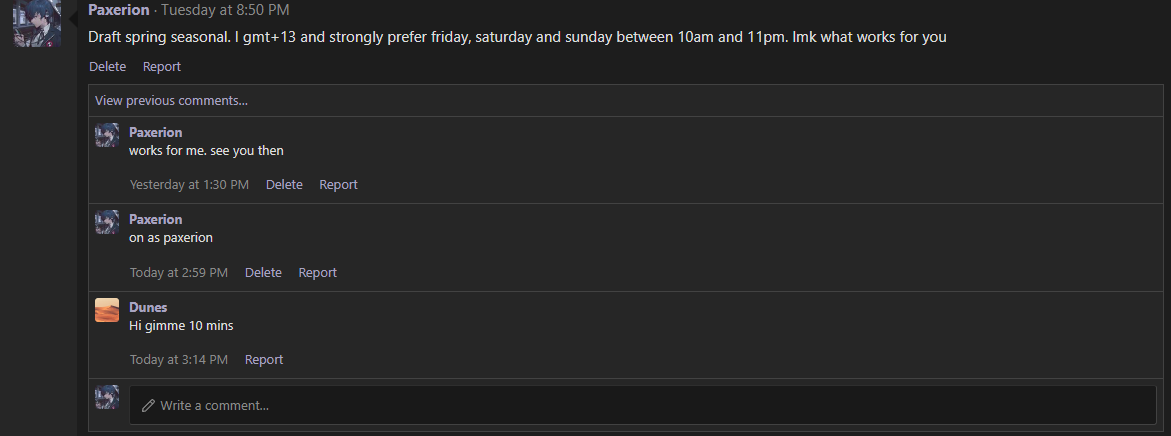Click Paxerion's avatar beside 'on as paxerion'
The image size is (1171, 436).
107,222
